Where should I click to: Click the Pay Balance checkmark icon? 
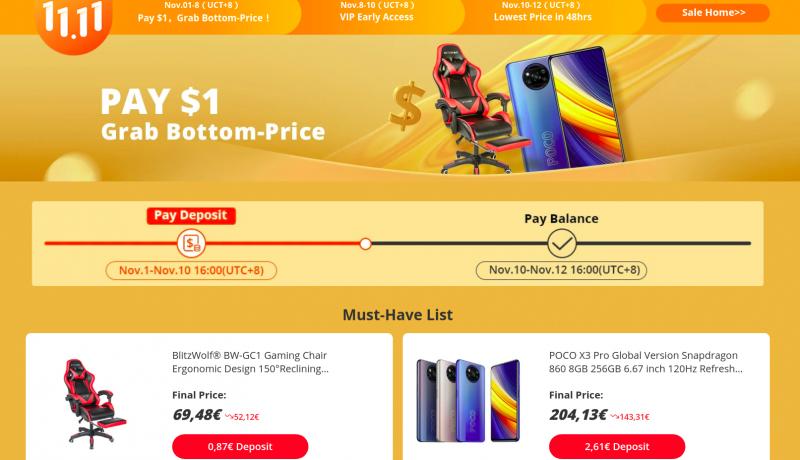pyautogui.click(x=562, y=243)
